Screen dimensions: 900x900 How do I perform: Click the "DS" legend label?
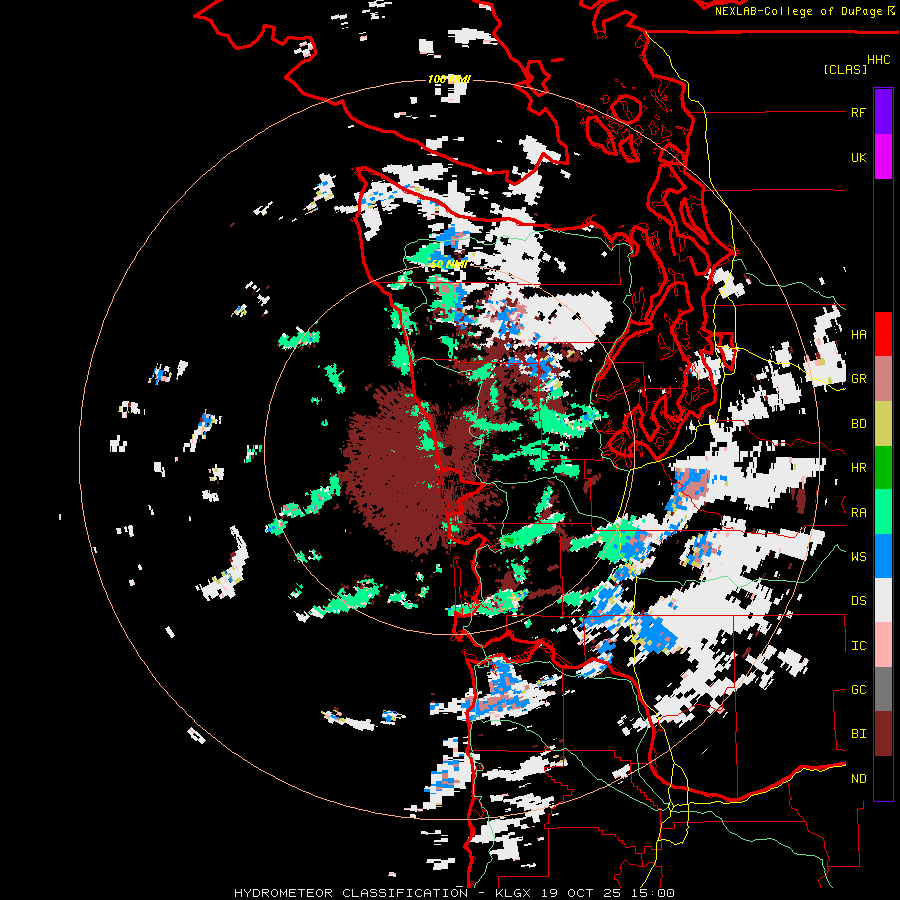(858, 601)
